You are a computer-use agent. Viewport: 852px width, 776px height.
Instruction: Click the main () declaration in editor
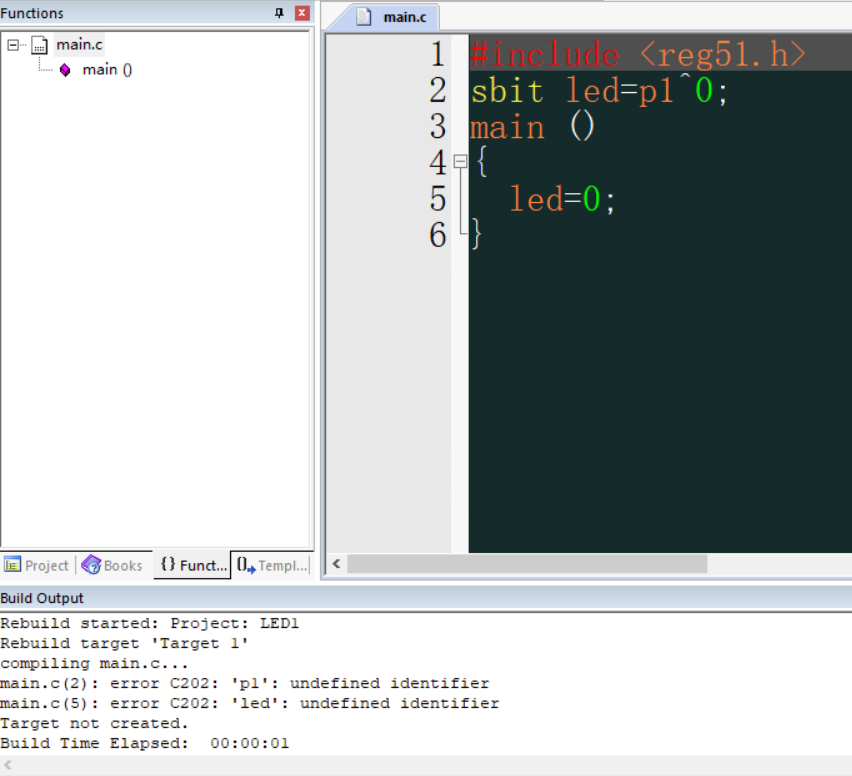532,127
